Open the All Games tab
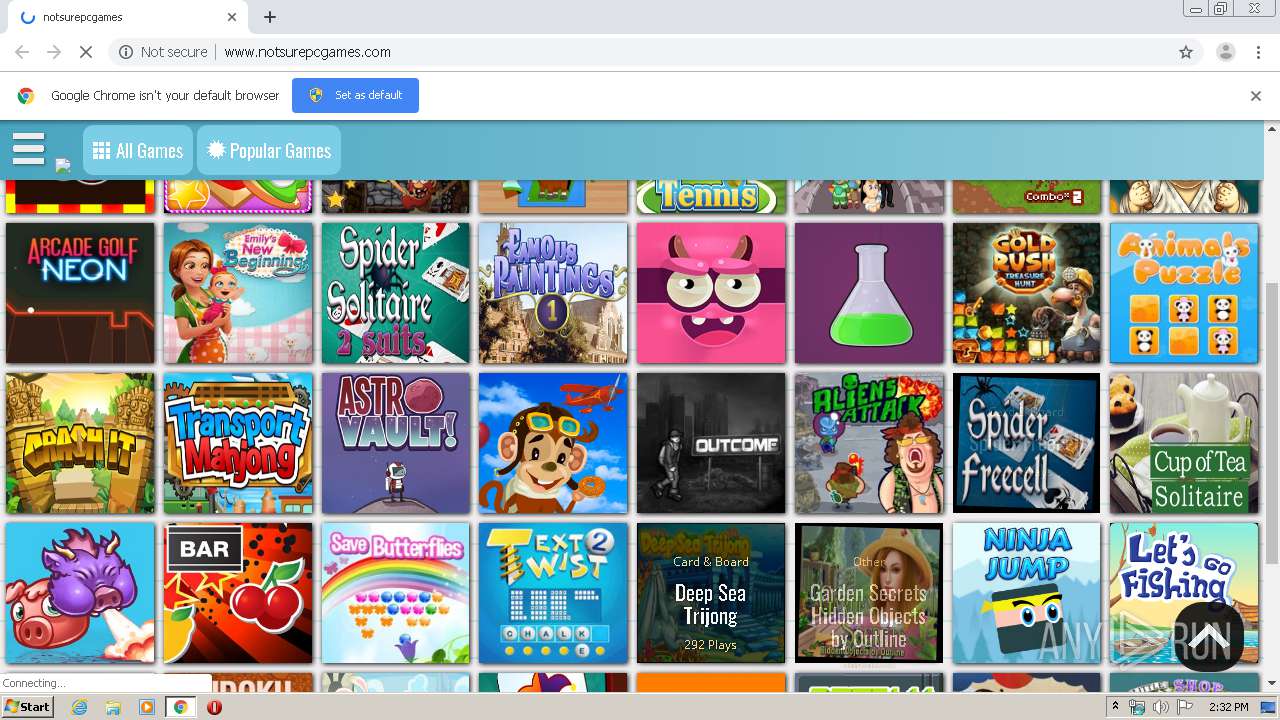 pyautogui.click(x=138, y=150)
